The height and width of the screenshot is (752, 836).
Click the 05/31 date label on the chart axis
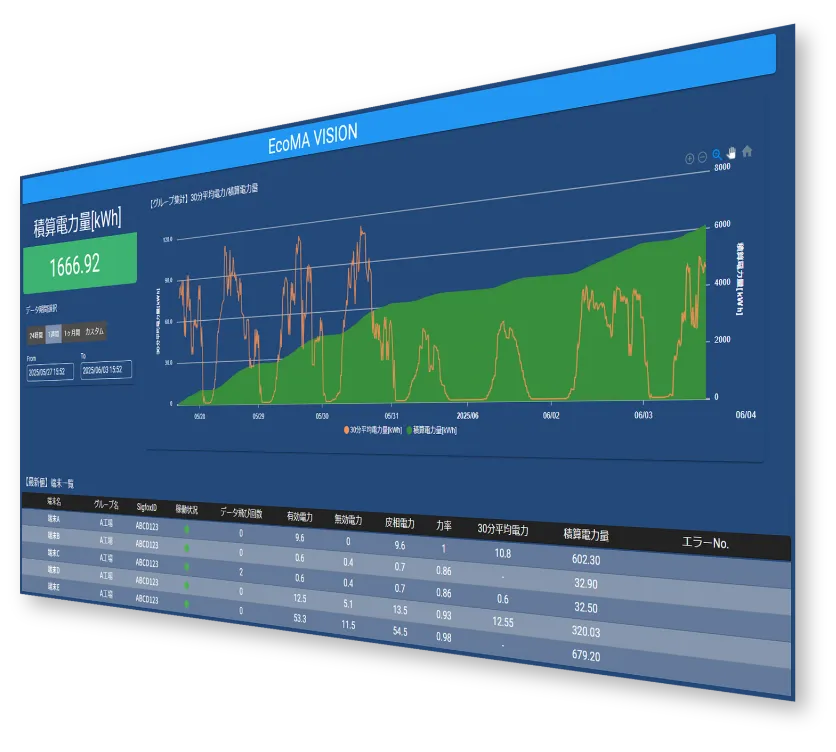(391, 415)
